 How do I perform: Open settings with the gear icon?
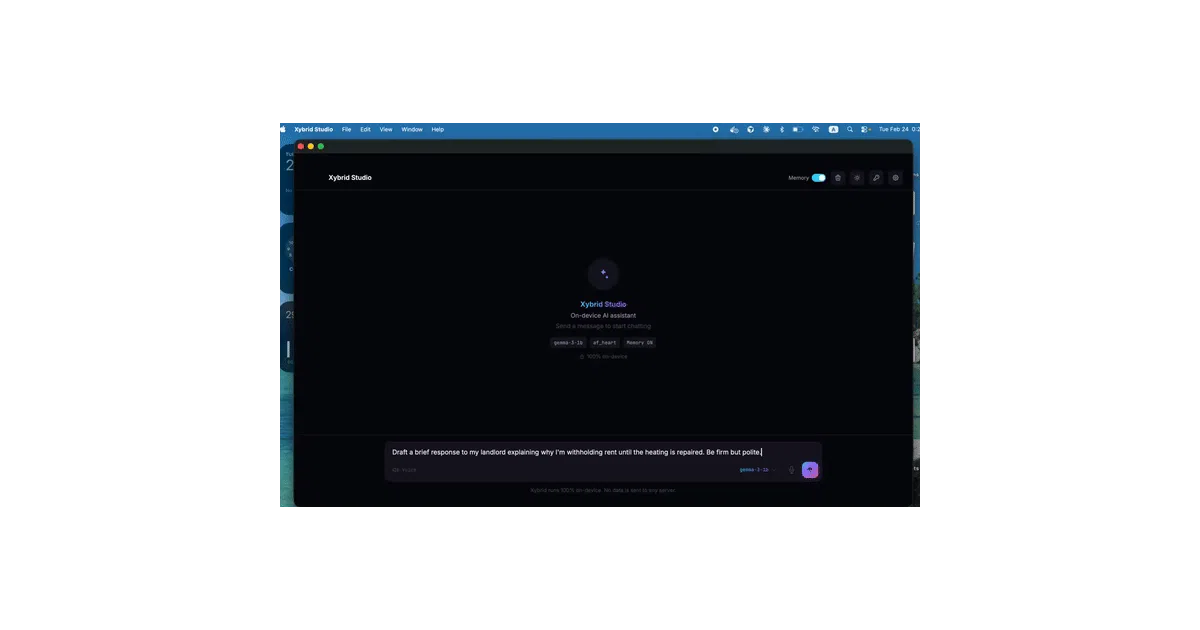tap(896, 178)
